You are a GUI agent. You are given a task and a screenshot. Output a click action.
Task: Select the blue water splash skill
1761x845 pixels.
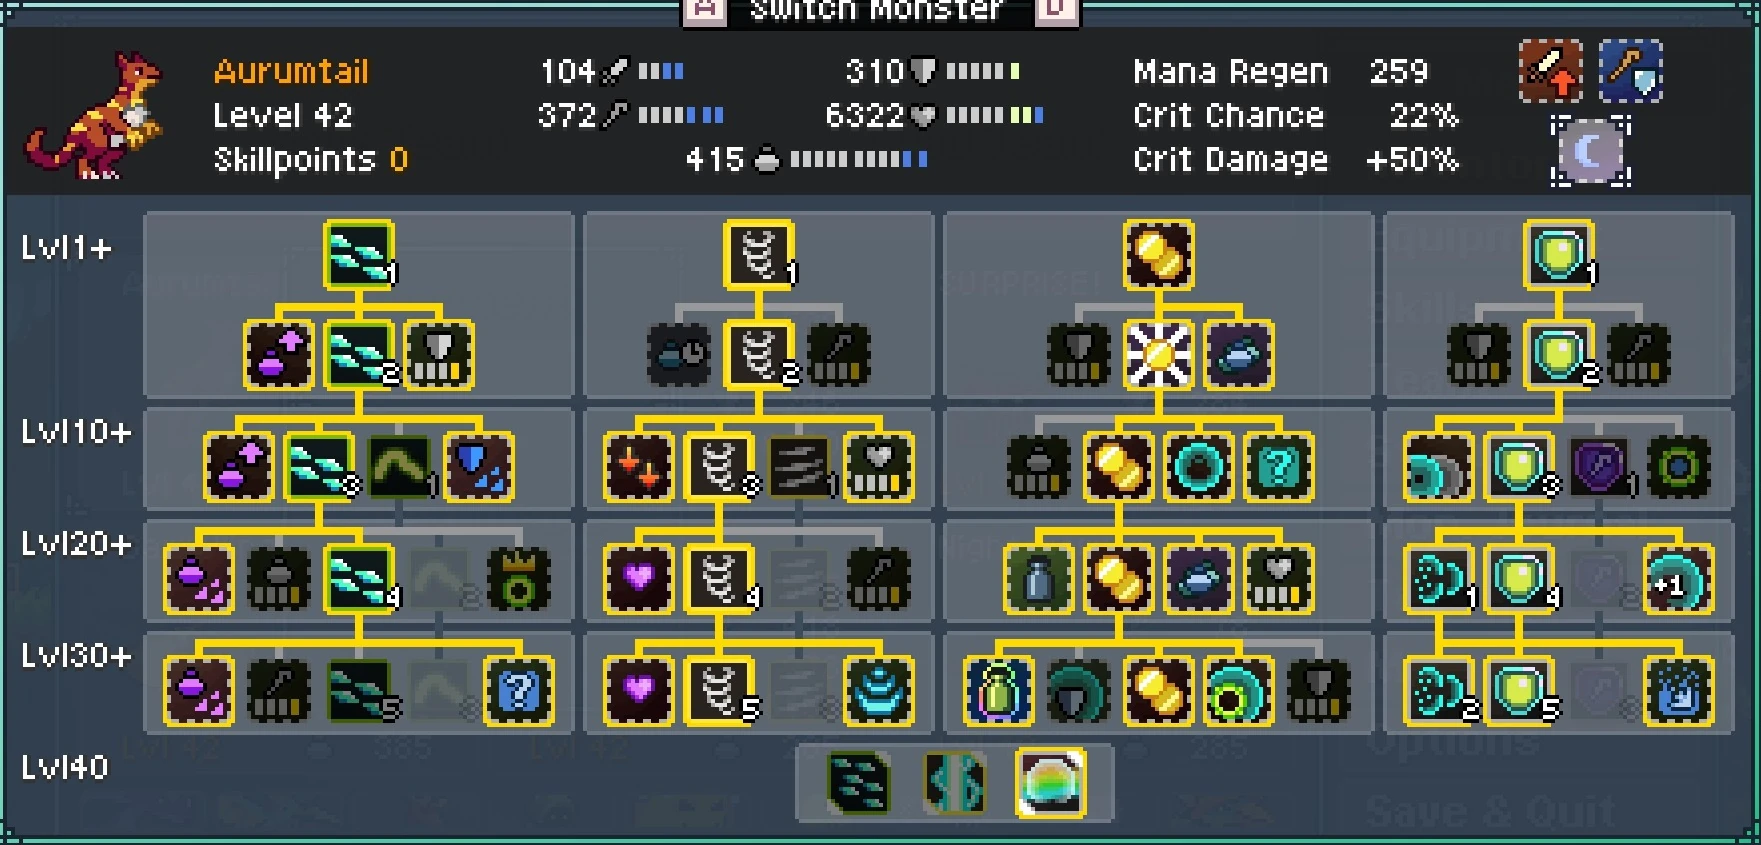click(x=1678, y=691)
